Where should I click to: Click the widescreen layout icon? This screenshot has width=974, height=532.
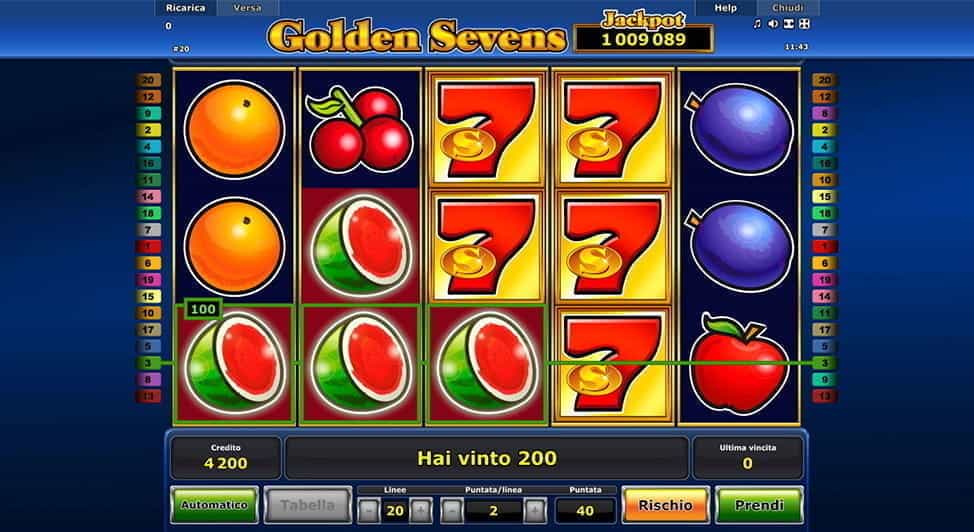pos(788,24)
